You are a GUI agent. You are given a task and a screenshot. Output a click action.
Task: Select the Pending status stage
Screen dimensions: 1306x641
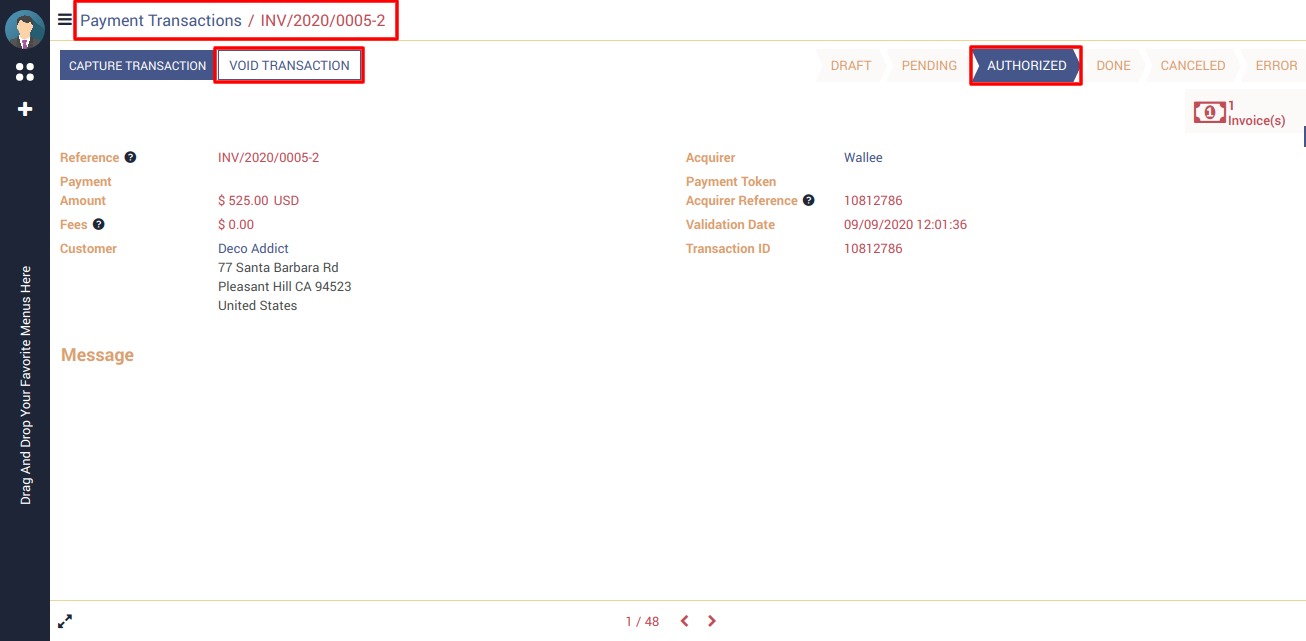tap(929, 66)
